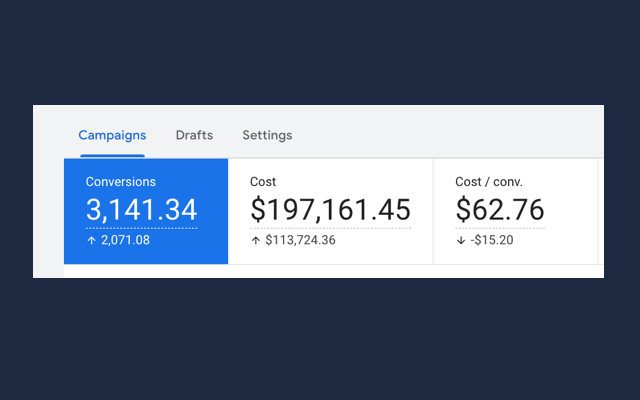640x400 pixels.
Task: Click the 3,141.34 conversions value
Action: coord(142,210)
